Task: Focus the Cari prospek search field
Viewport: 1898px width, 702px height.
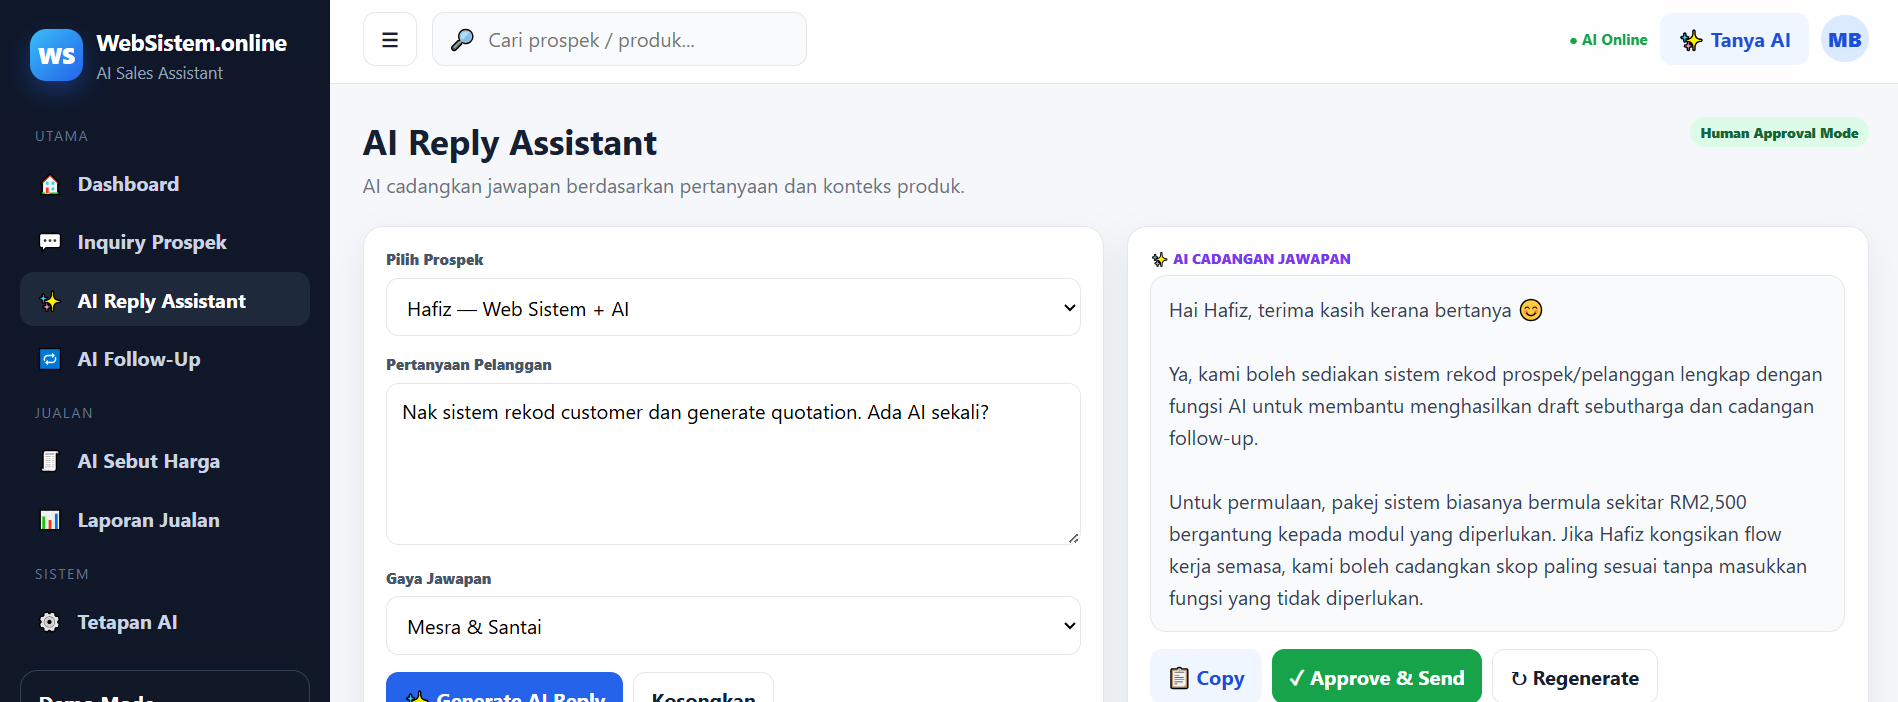Action: [619, 40]
